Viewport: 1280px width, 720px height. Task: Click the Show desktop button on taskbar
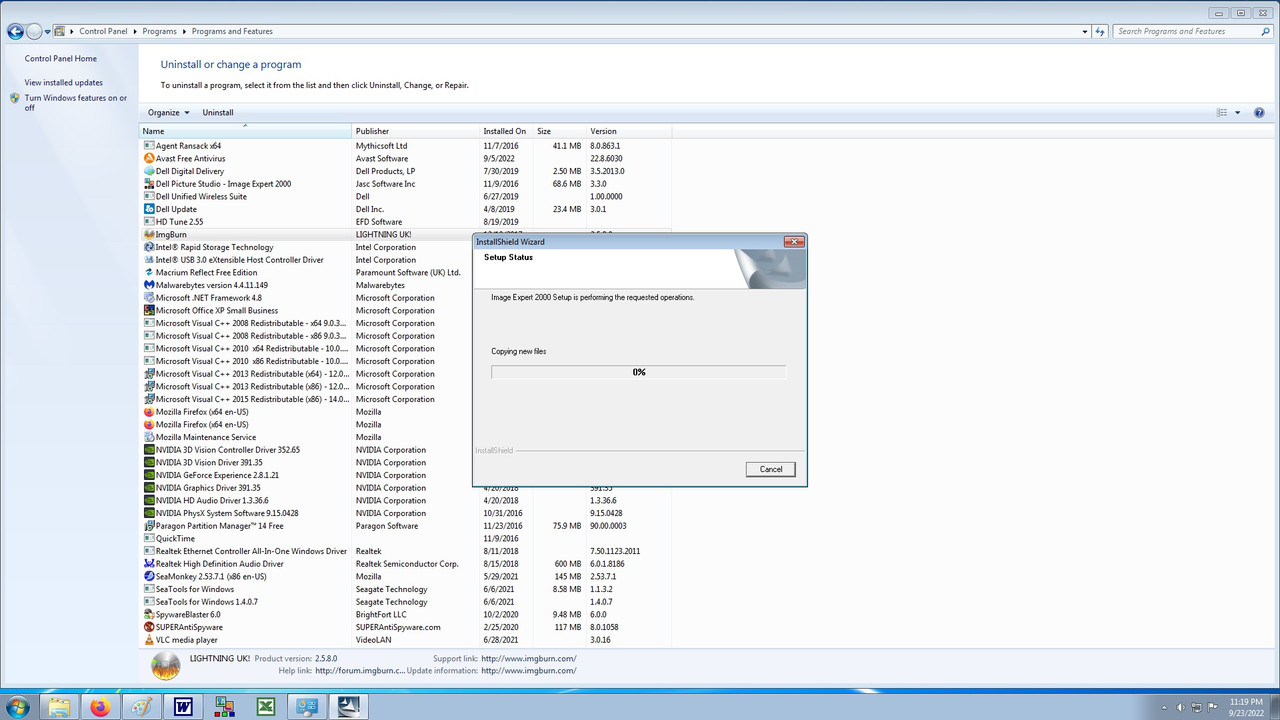(x=1273, y=707)
